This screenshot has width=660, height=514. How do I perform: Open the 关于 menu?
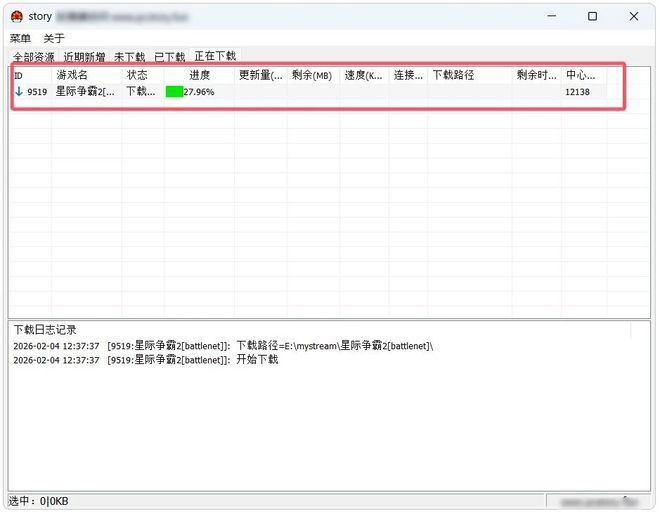click(x=54, y=38)
